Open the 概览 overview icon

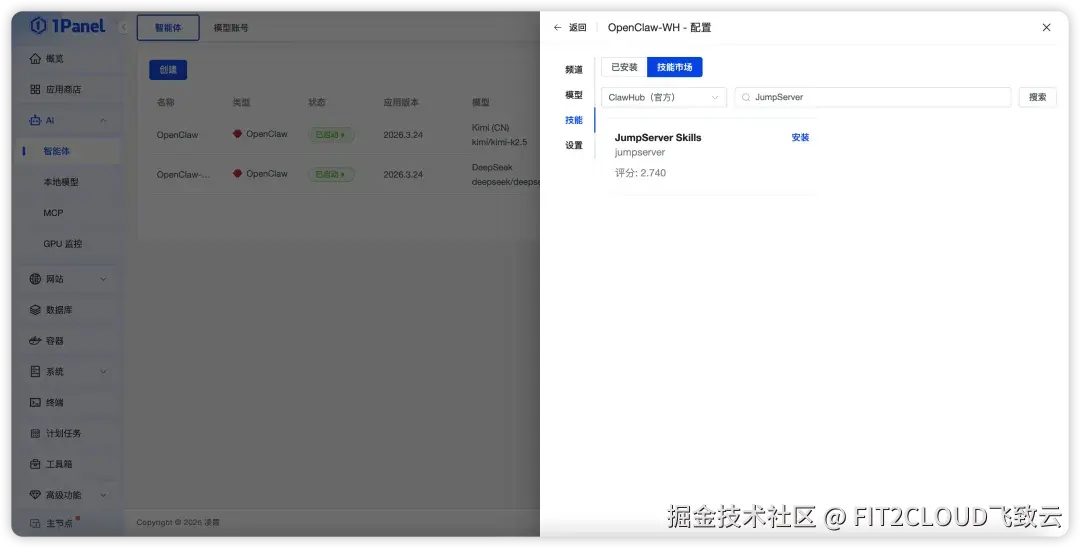(35, 59)
